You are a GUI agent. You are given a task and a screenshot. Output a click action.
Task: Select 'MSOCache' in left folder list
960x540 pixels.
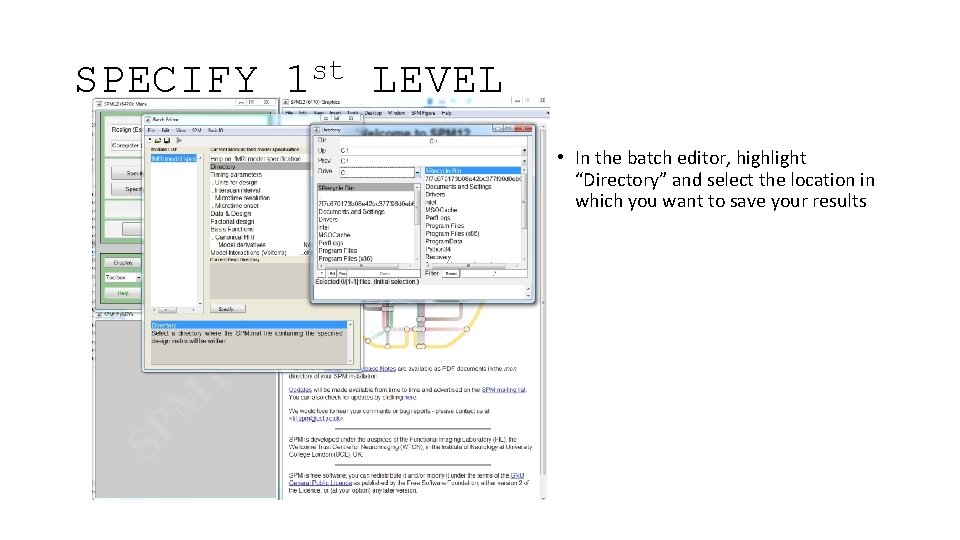334,235
